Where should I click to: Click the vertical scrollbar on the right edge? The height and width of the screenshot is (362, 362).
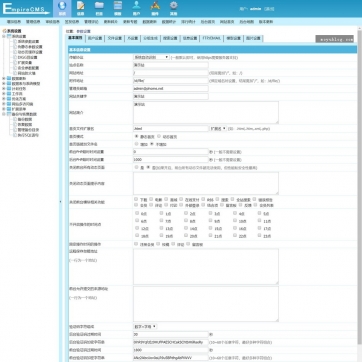359,193
